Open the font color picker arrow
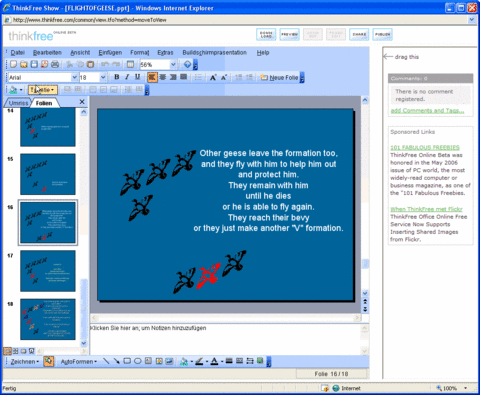Viewport: 480px width, 395px height. 222,362
